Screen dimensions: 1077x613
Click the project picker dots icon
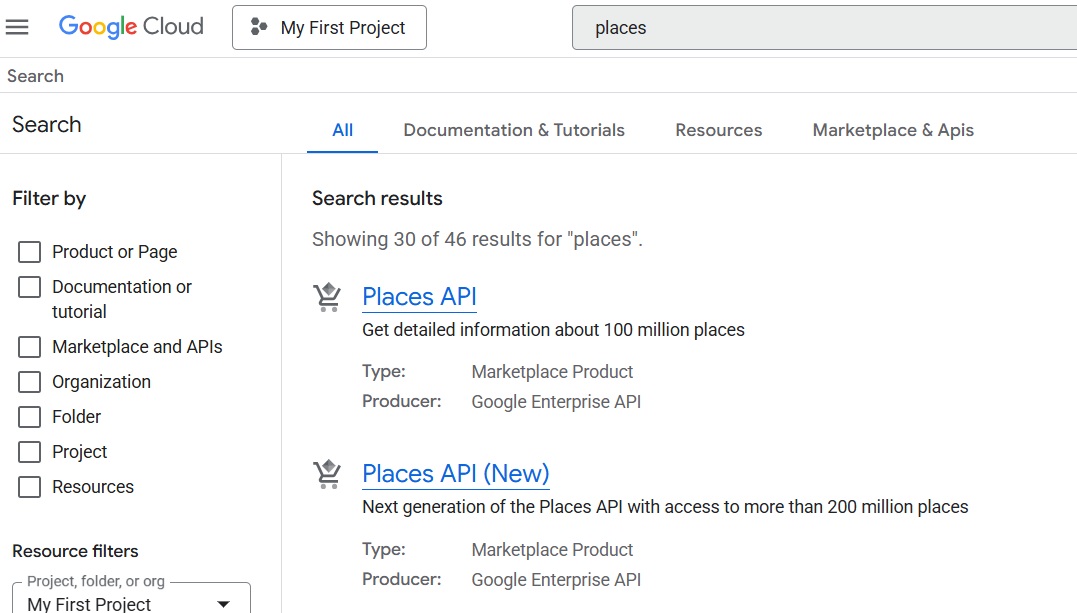pos(259,27)
